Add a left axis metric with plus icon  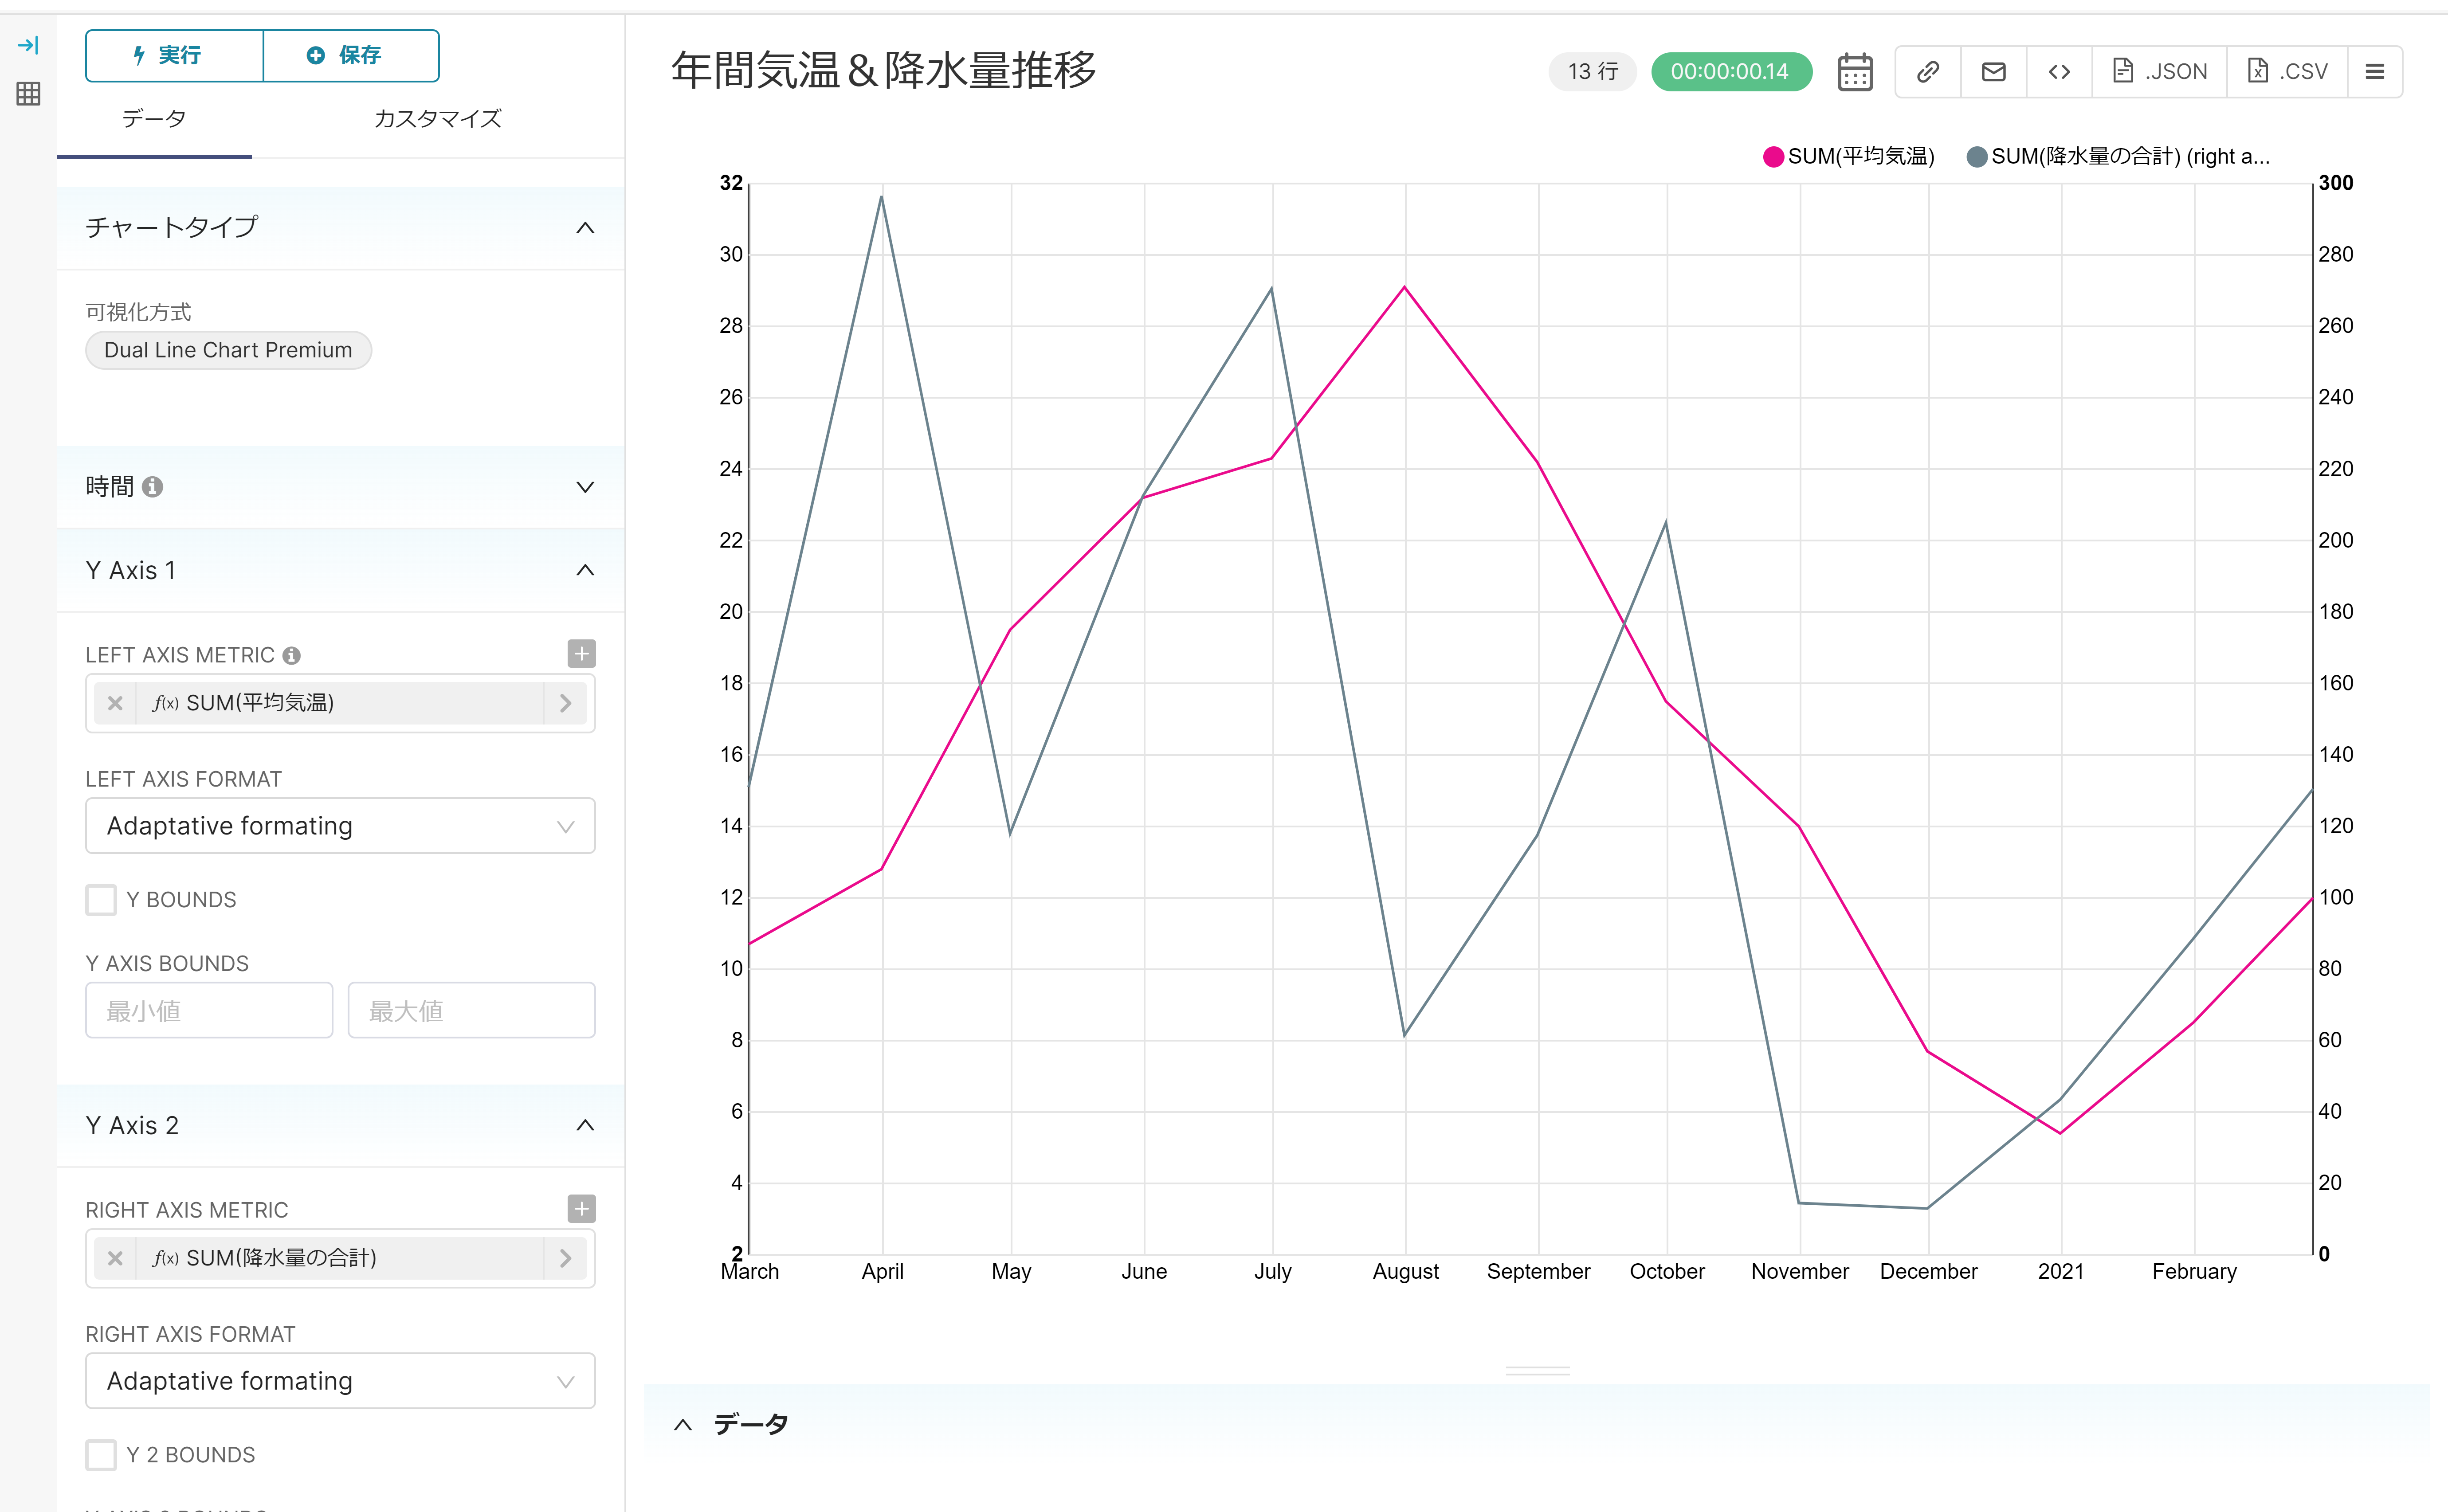581,654
